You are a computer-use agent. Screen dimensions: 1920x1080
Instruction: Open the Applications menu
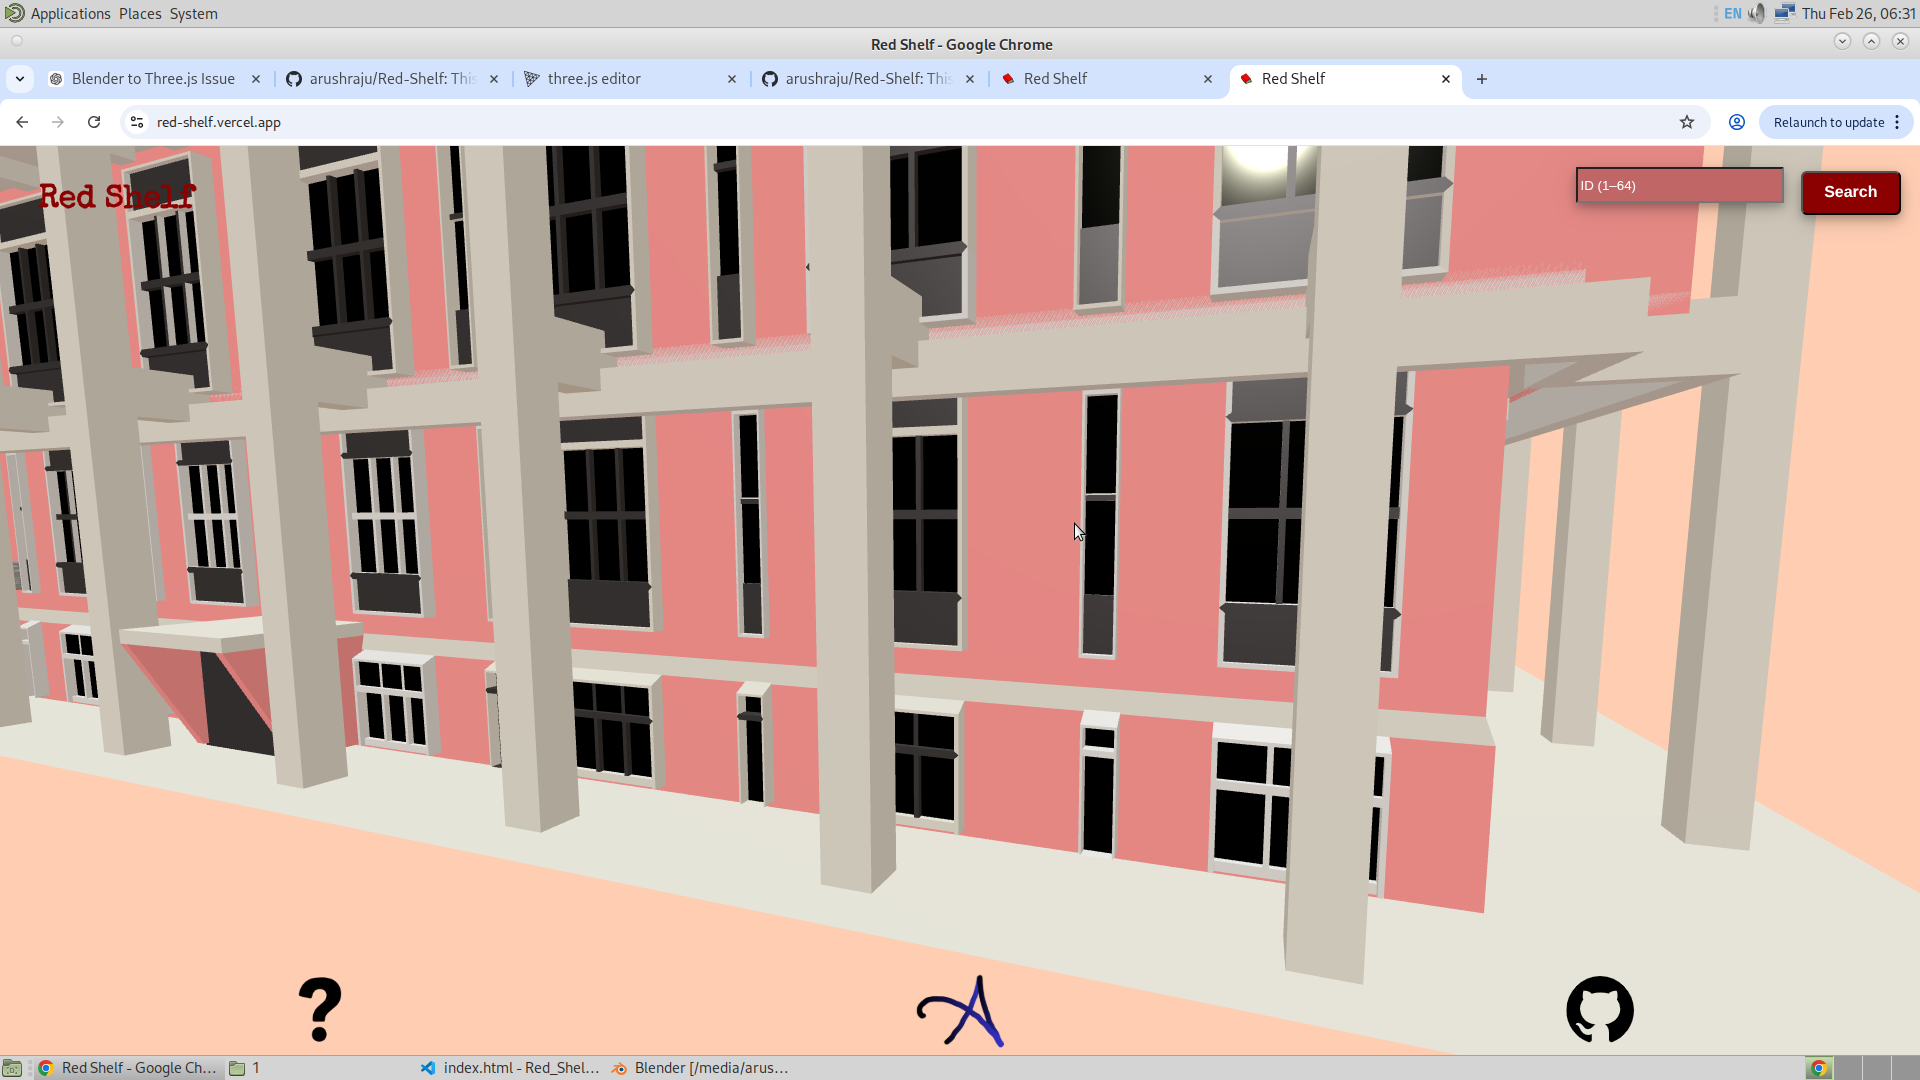(x=69, y=13)
